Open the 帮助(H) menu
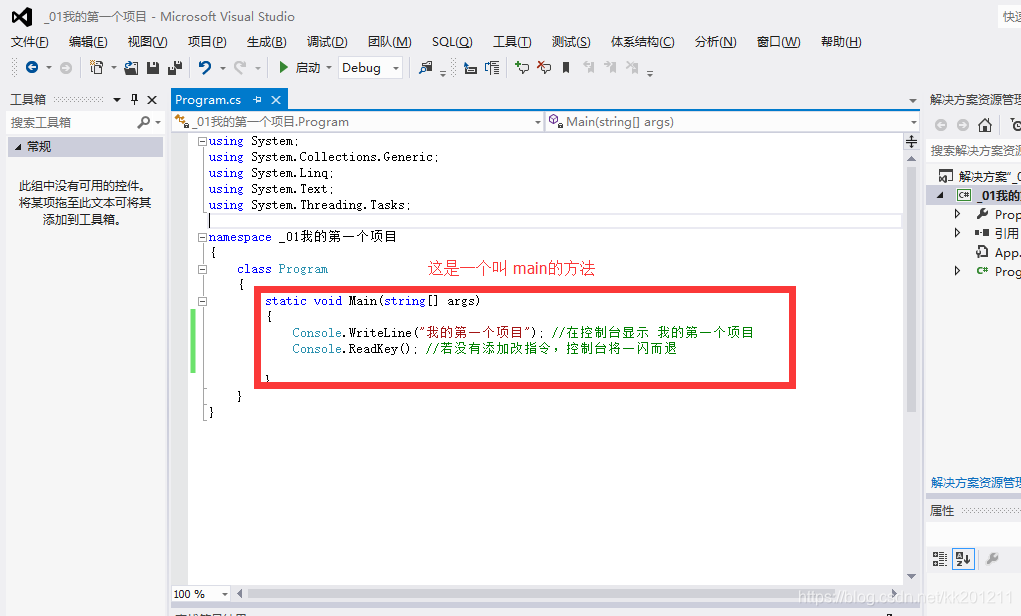 point(841,42)
